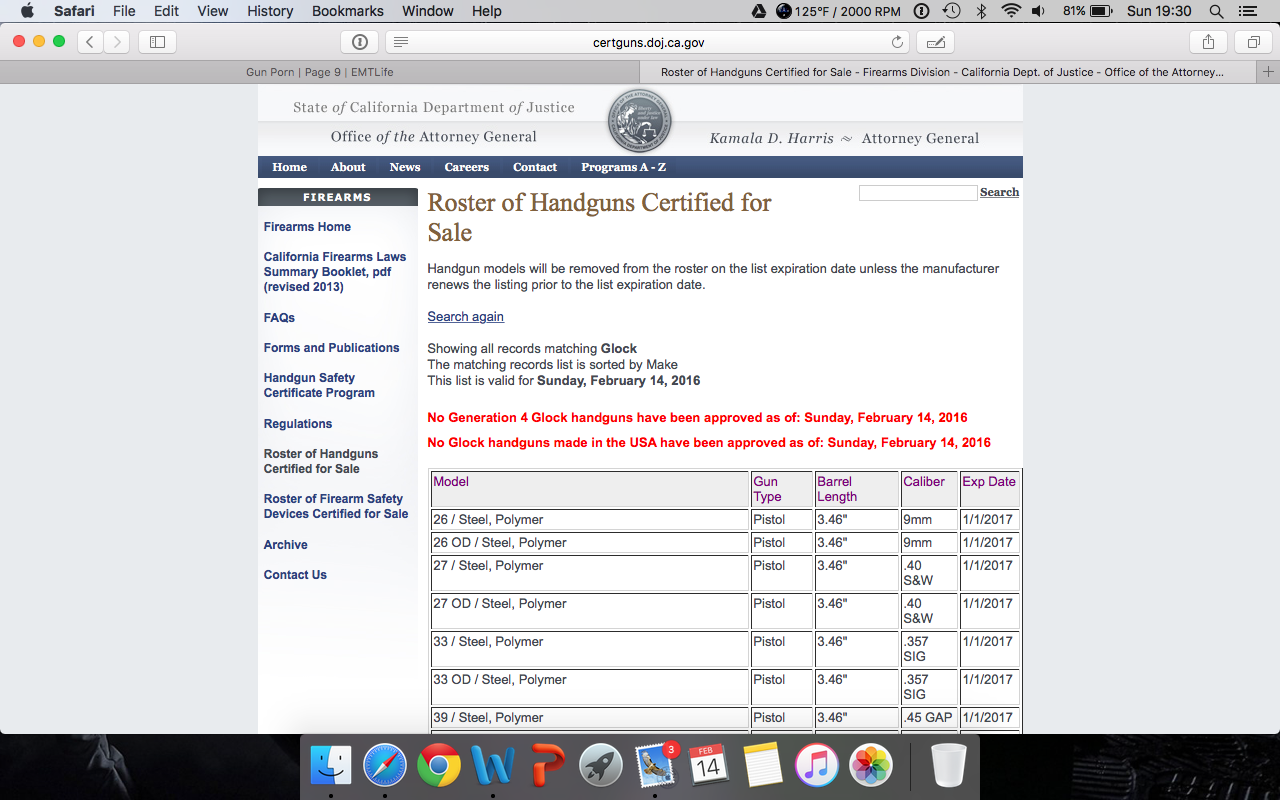Open the Bluetooth status menu

click(x=982, y=11)
